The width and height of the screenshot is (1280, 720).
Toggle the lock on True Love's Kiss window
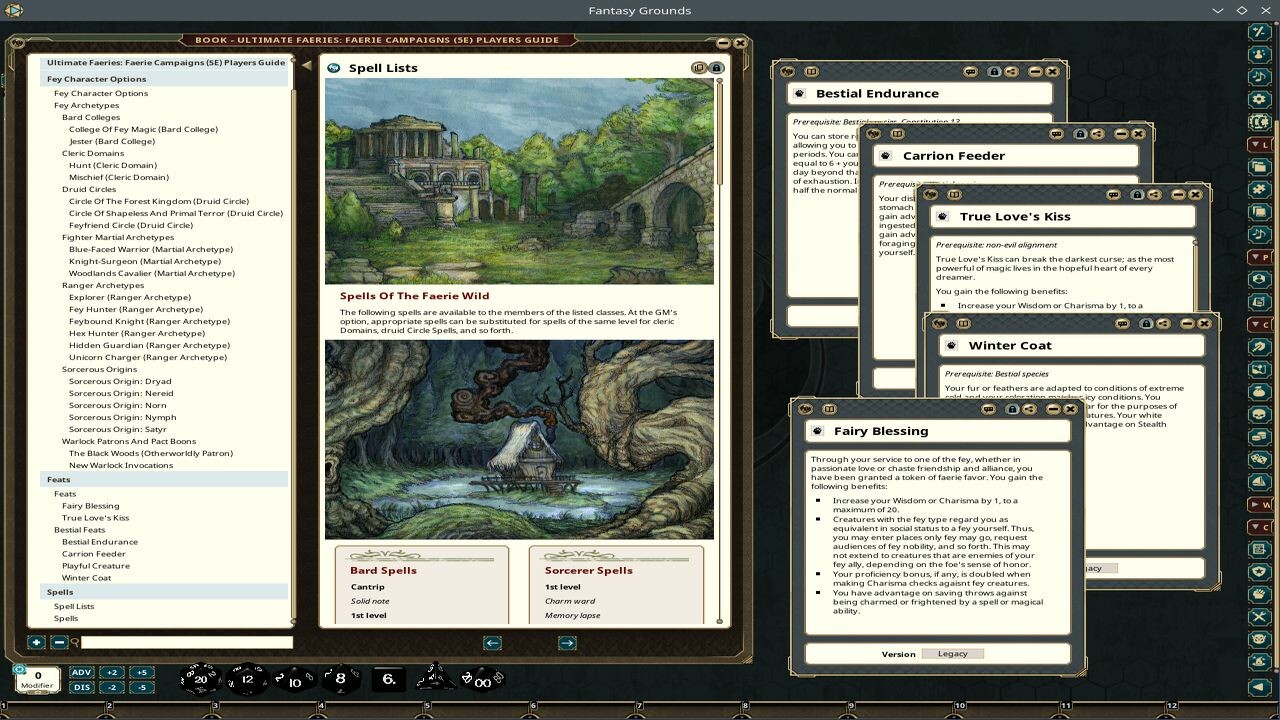1137,195
